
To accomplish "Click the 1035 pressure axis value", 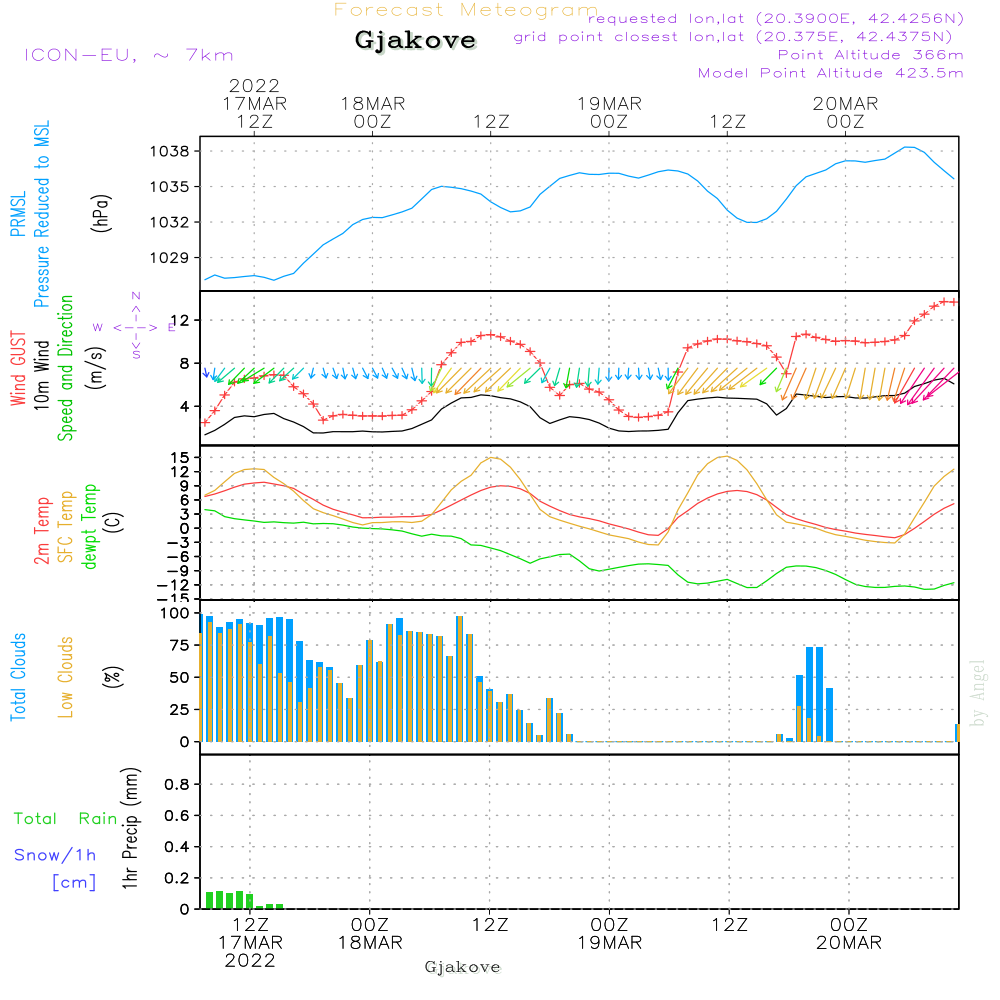I will (170, 187).
